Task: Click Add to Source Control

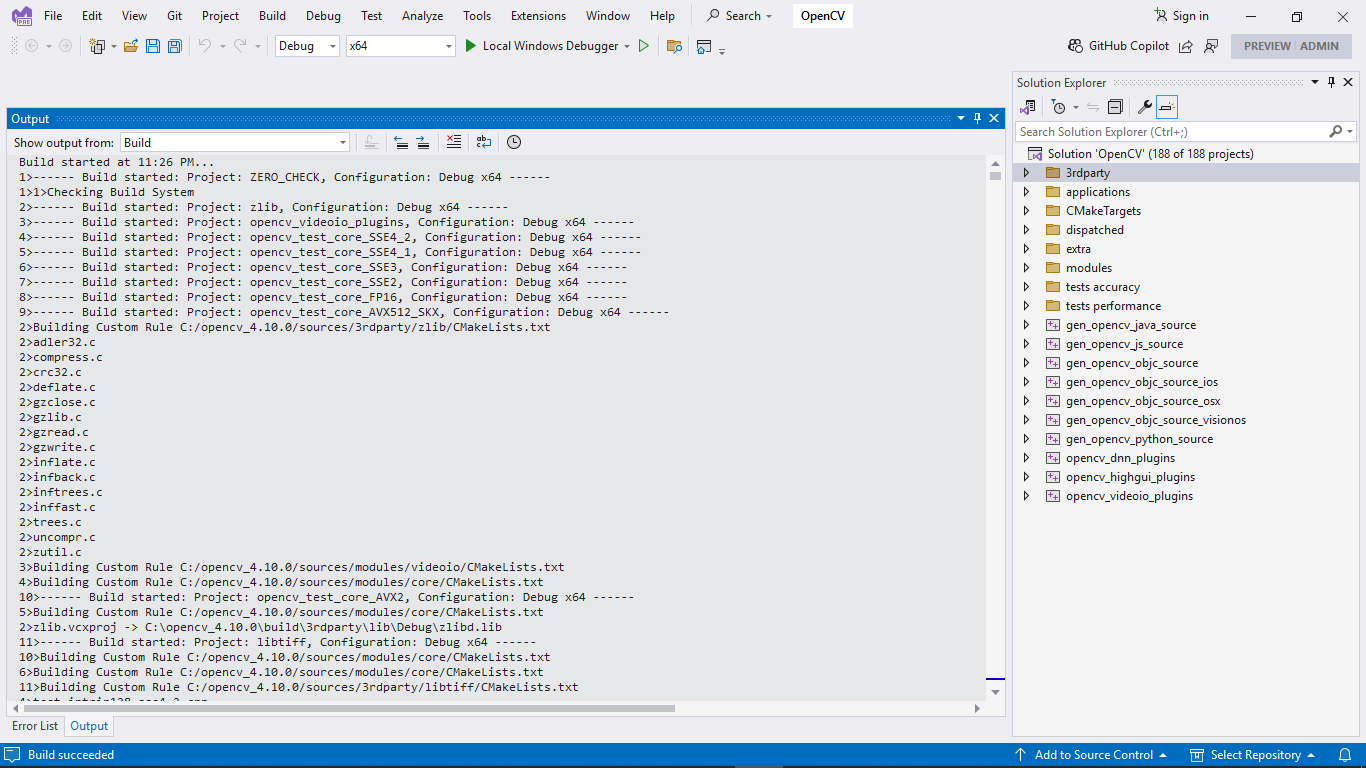Action: (1091, 755)
